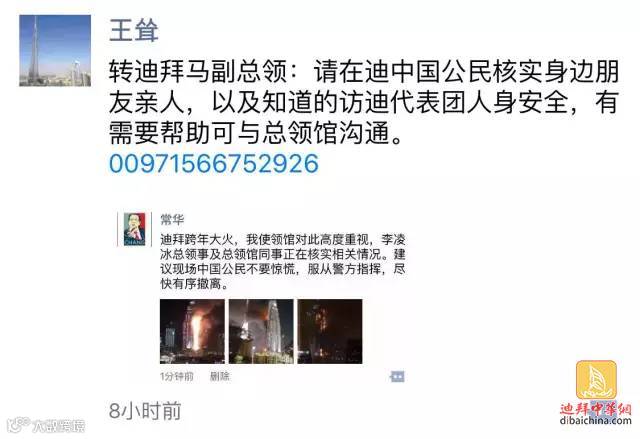Open the comment bubble icon beside 删除
Image resolution: width=640 pixels, height=439 pixels.
pyautogui.click(x=397, y=376)
